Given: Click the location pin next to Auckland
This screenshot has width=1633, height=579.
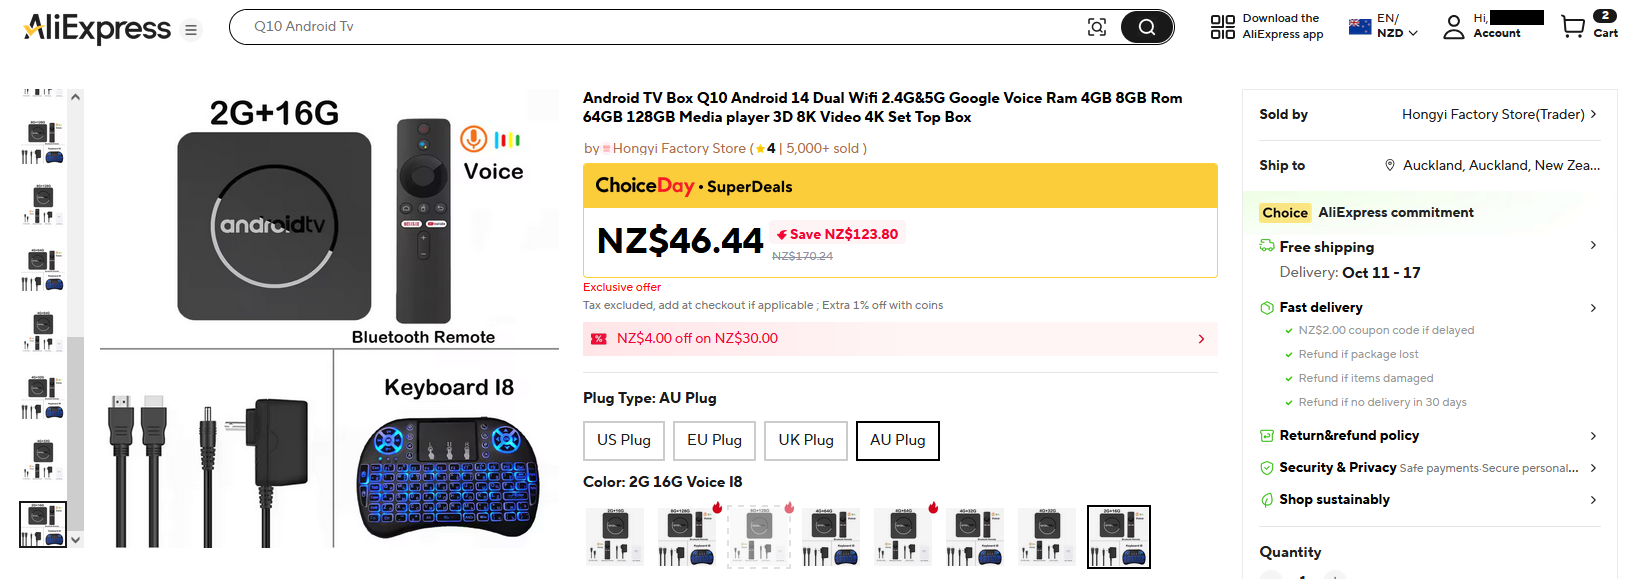Looking at the screenshot, I should 1389,165.
